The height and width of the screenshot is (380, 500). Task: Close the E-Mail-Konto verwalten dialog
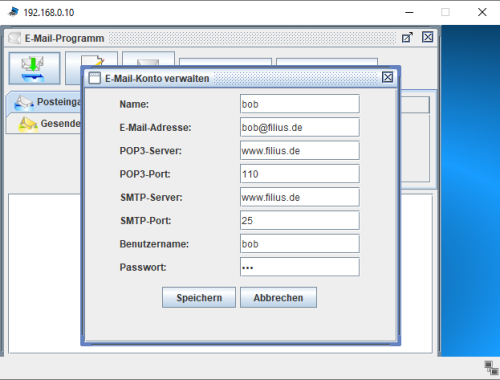click(x=387, y=77)
